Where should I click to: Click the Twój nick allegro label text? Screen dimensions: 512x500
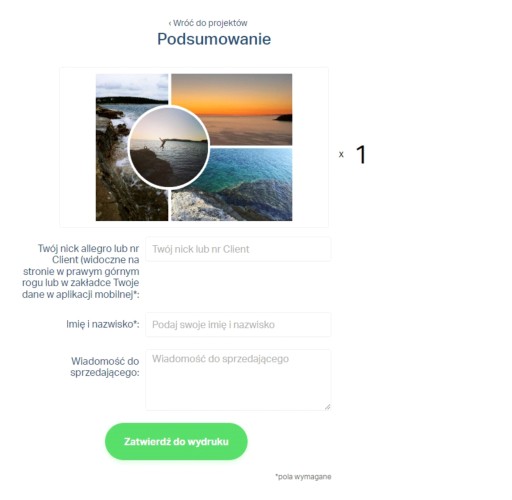point(81,271)
